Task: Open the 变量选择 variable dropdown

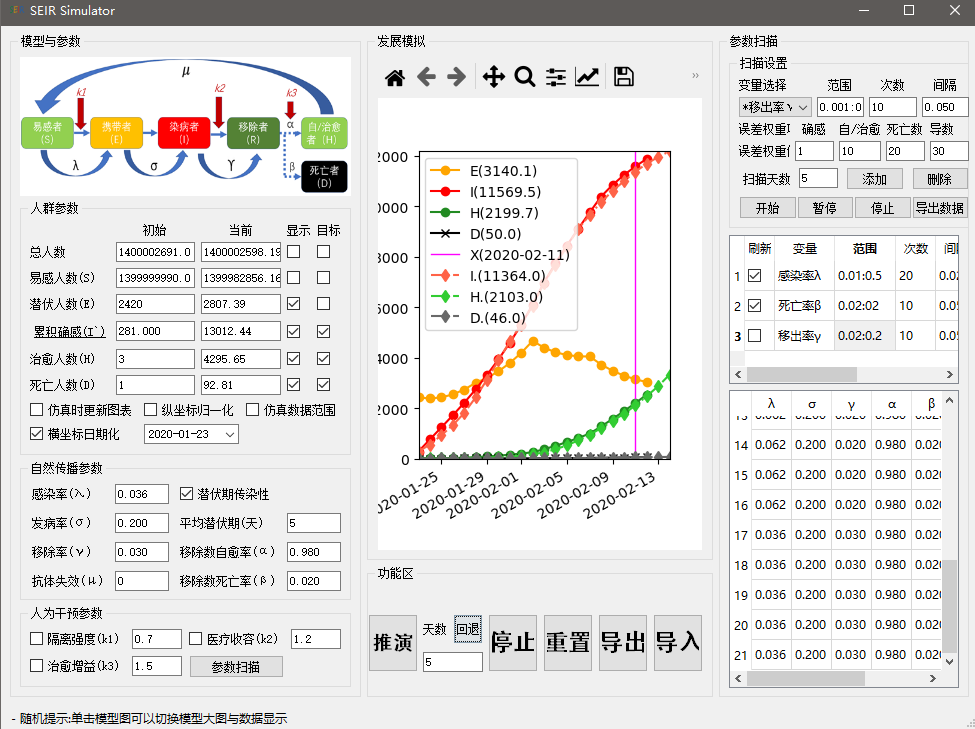Action: pyautogui.click(x=775, y=107)
